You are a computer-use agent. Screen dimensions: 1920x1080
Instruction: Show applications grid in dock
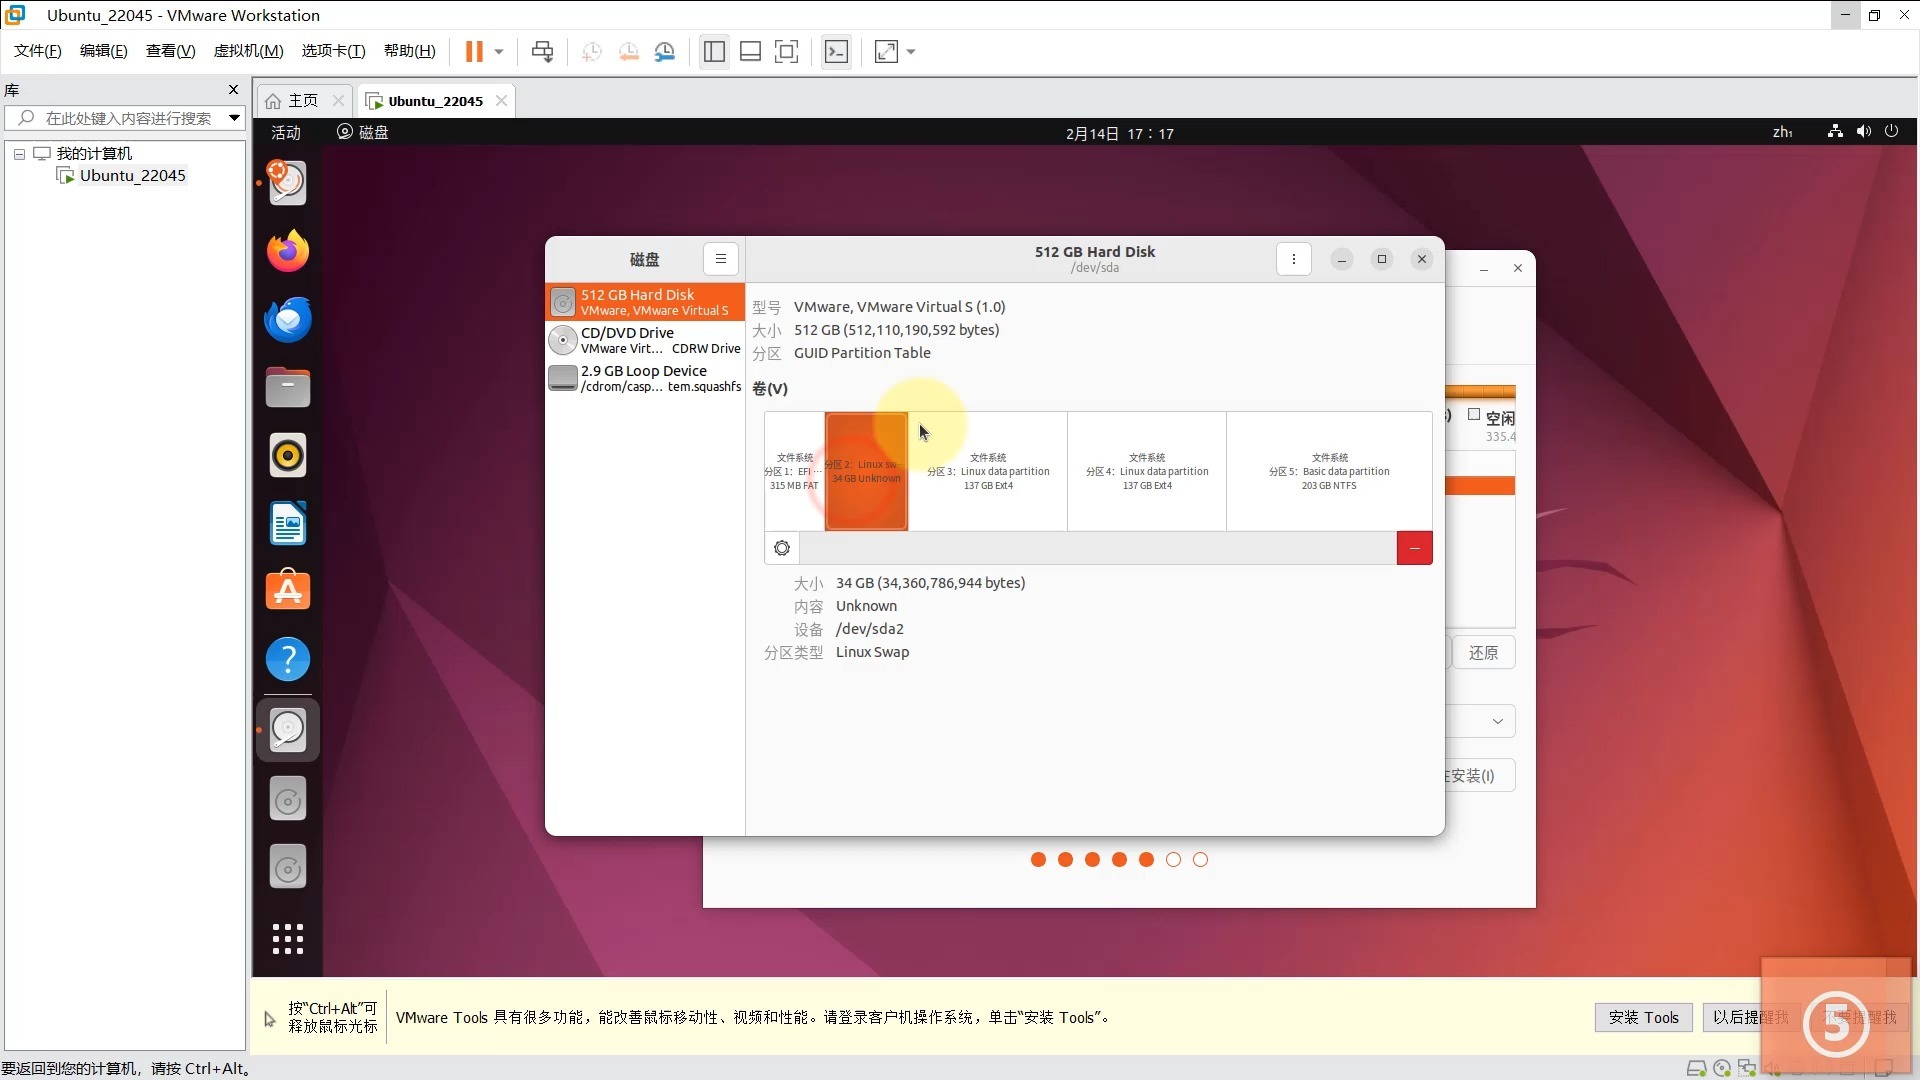288,938
